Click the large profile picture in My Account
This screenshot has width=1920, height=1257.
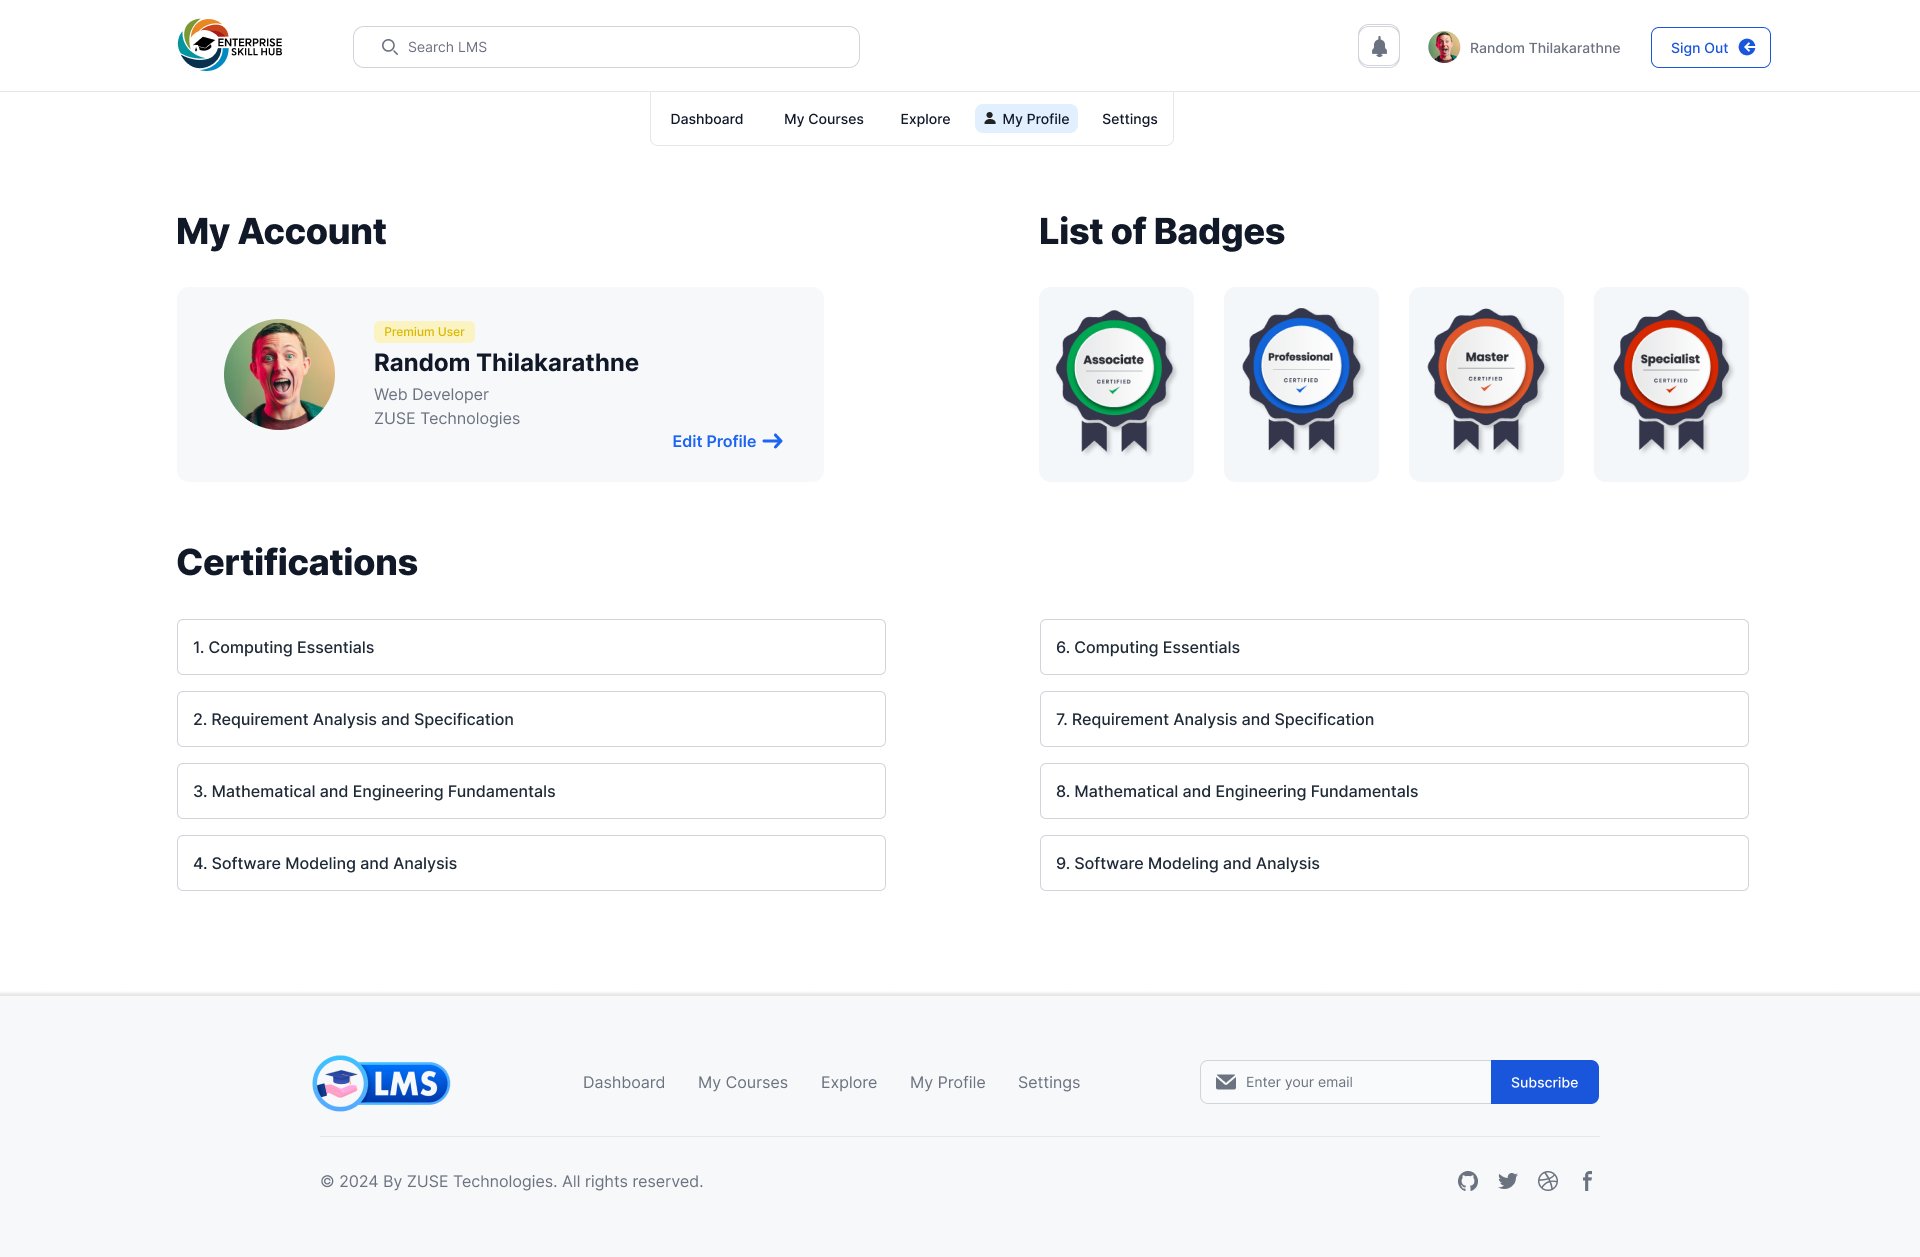tap(279, 374)
